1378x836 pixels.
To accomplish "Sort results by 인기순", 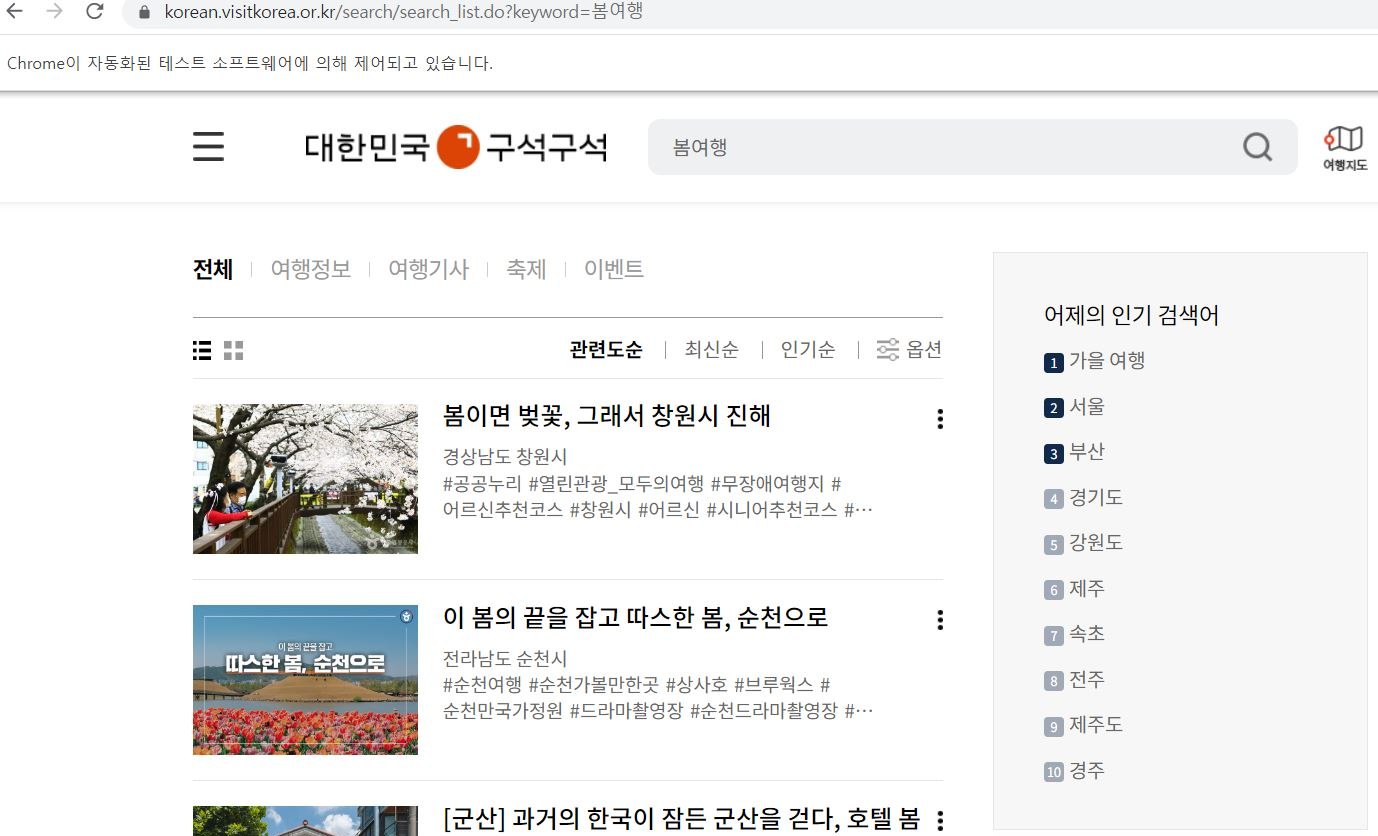I will click(x=808, y=349).
